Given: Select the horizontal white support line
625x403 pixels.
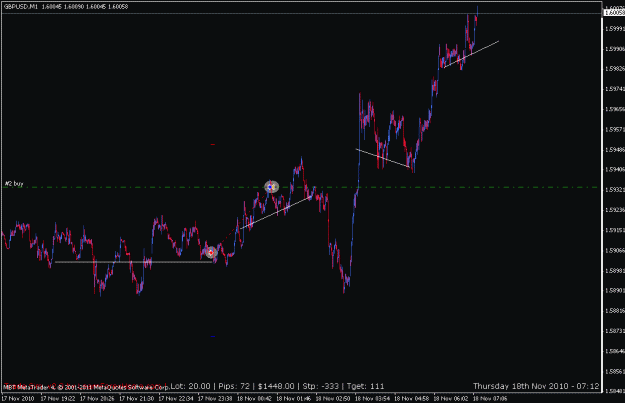Looking at the screenshot, I should point(133,262).
